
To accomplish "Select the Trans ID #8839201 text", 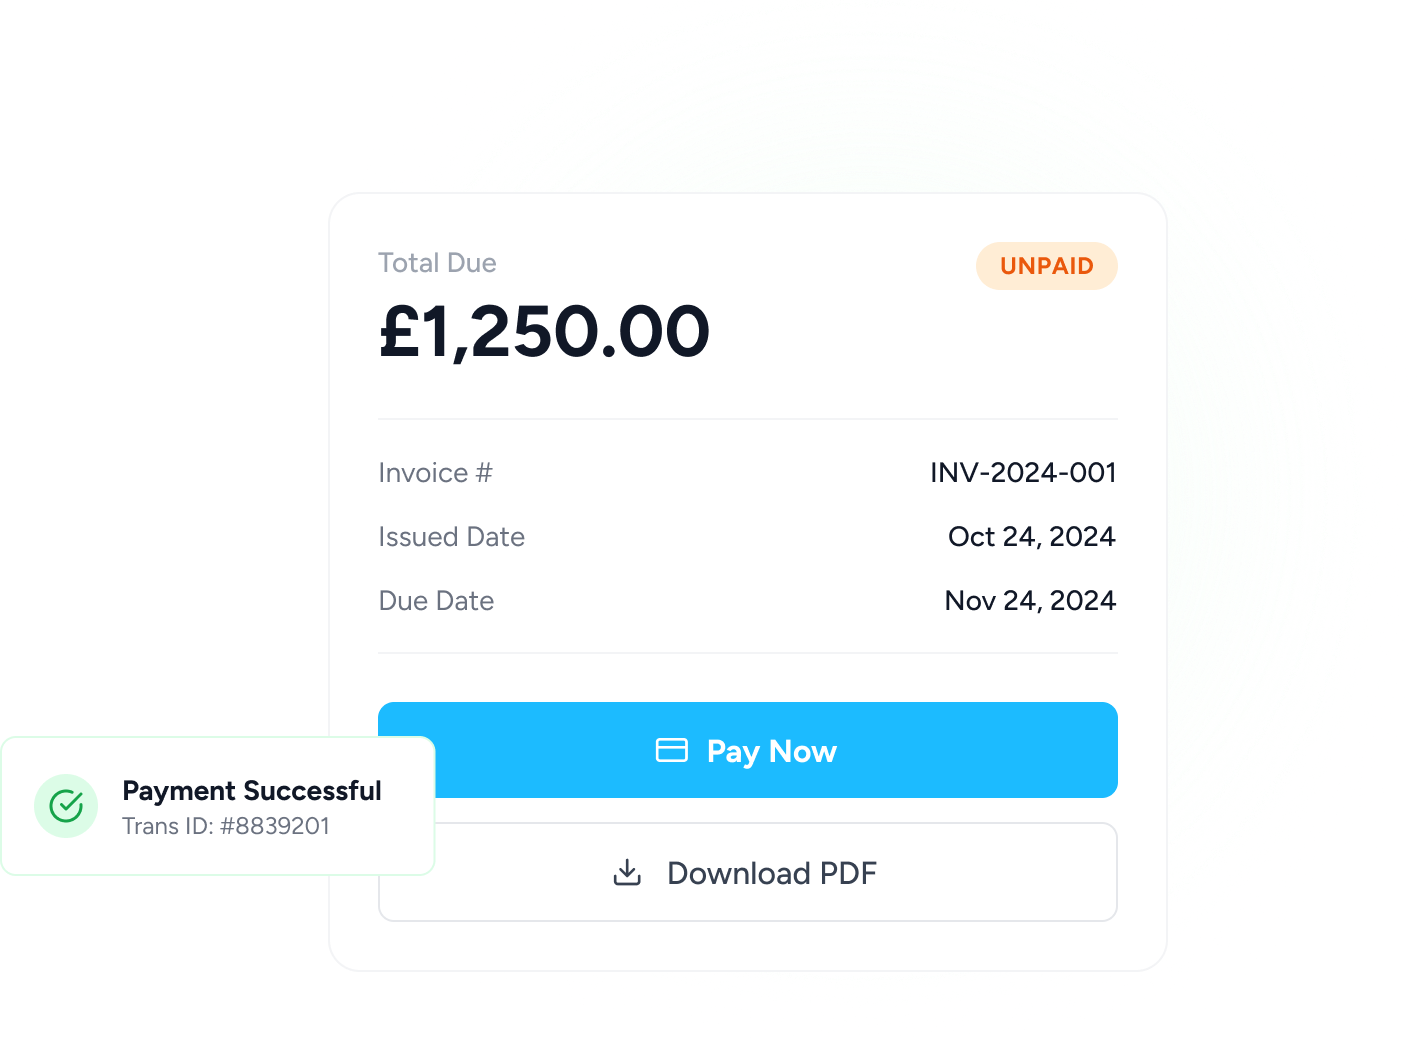I will point(226,826).
